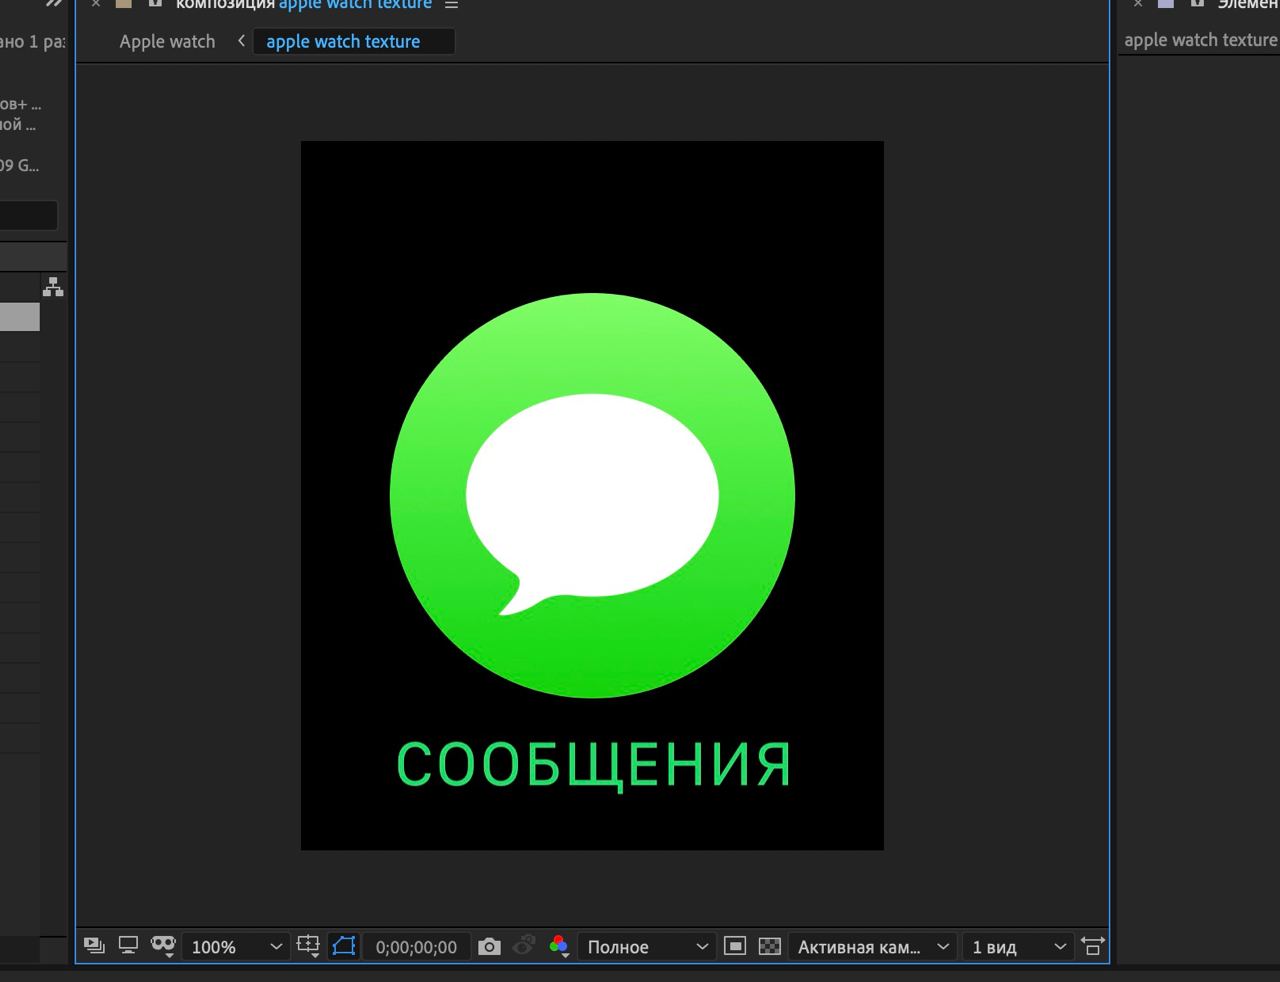Viewport: 1280px width, 982px height.
Task: Click the right panel label color swatch
Action: pos(1166,3)
